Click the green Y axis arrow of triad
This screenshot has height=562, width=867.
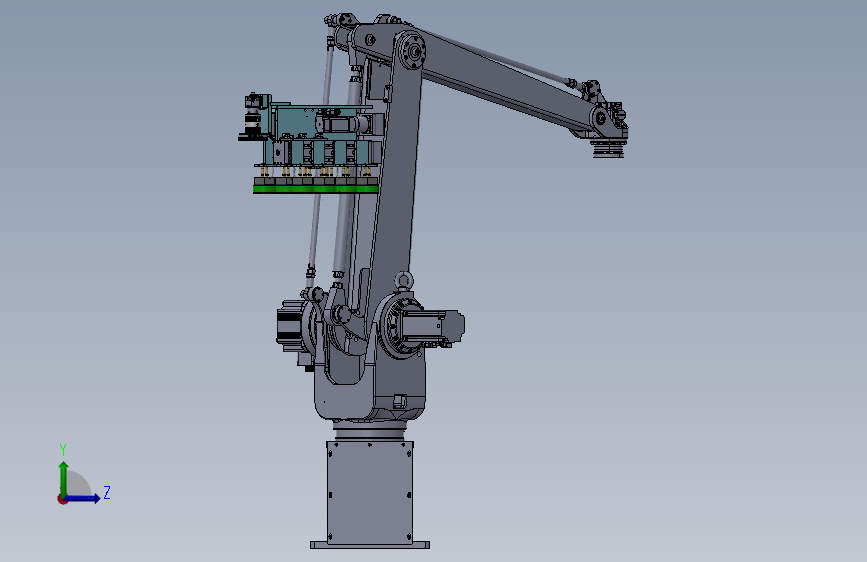click(64, 478)
